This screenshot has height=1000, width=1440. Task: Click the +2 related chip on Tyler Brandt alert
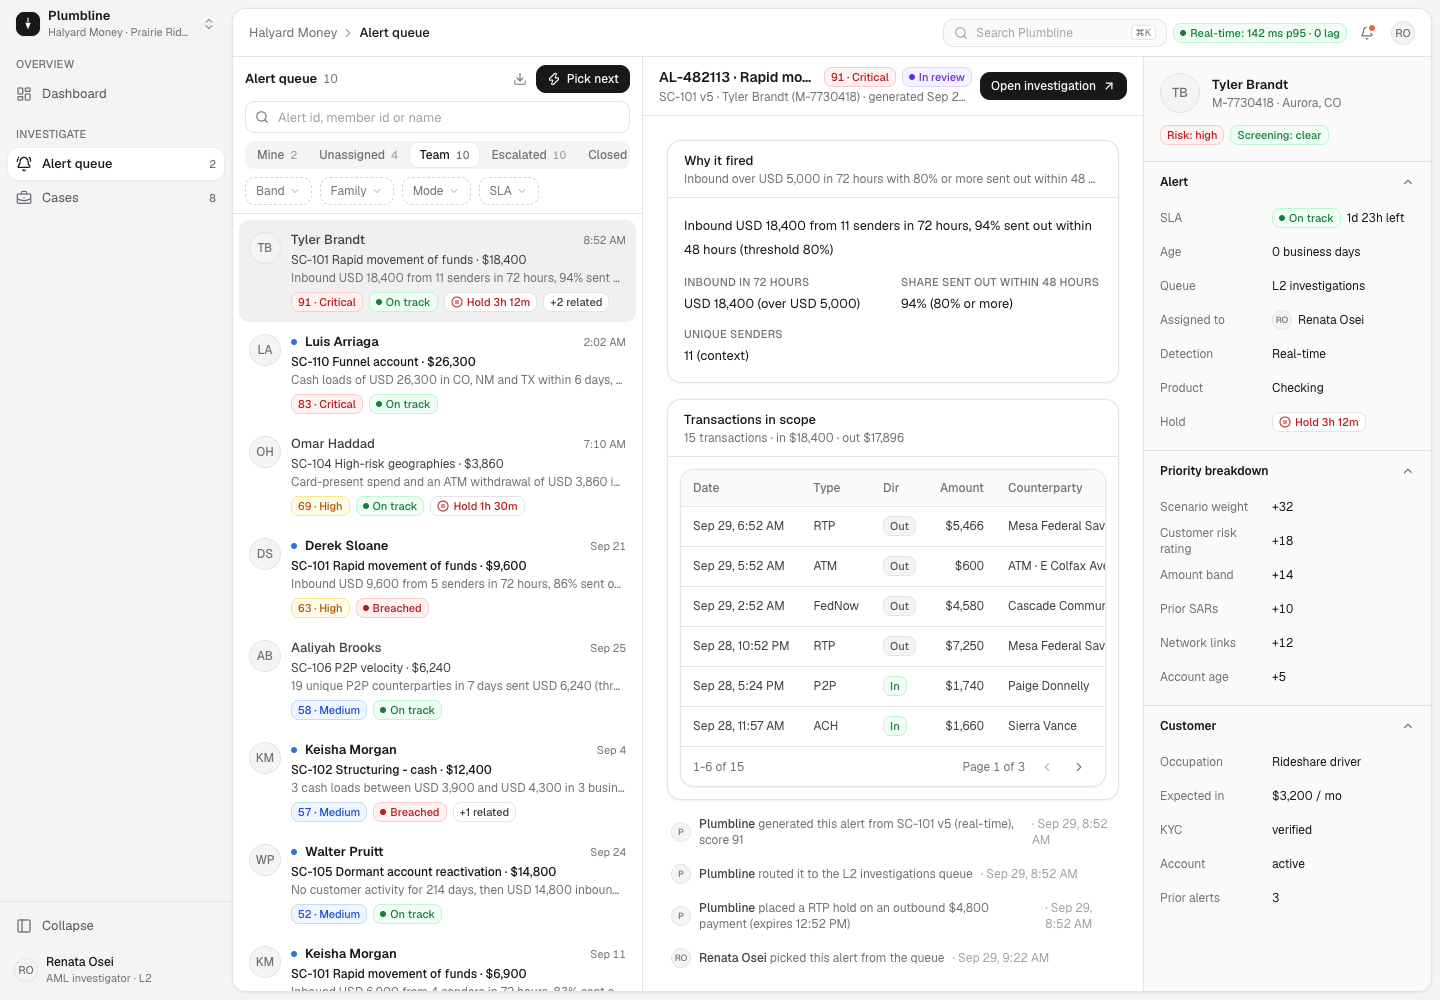(x=576, y=302)
